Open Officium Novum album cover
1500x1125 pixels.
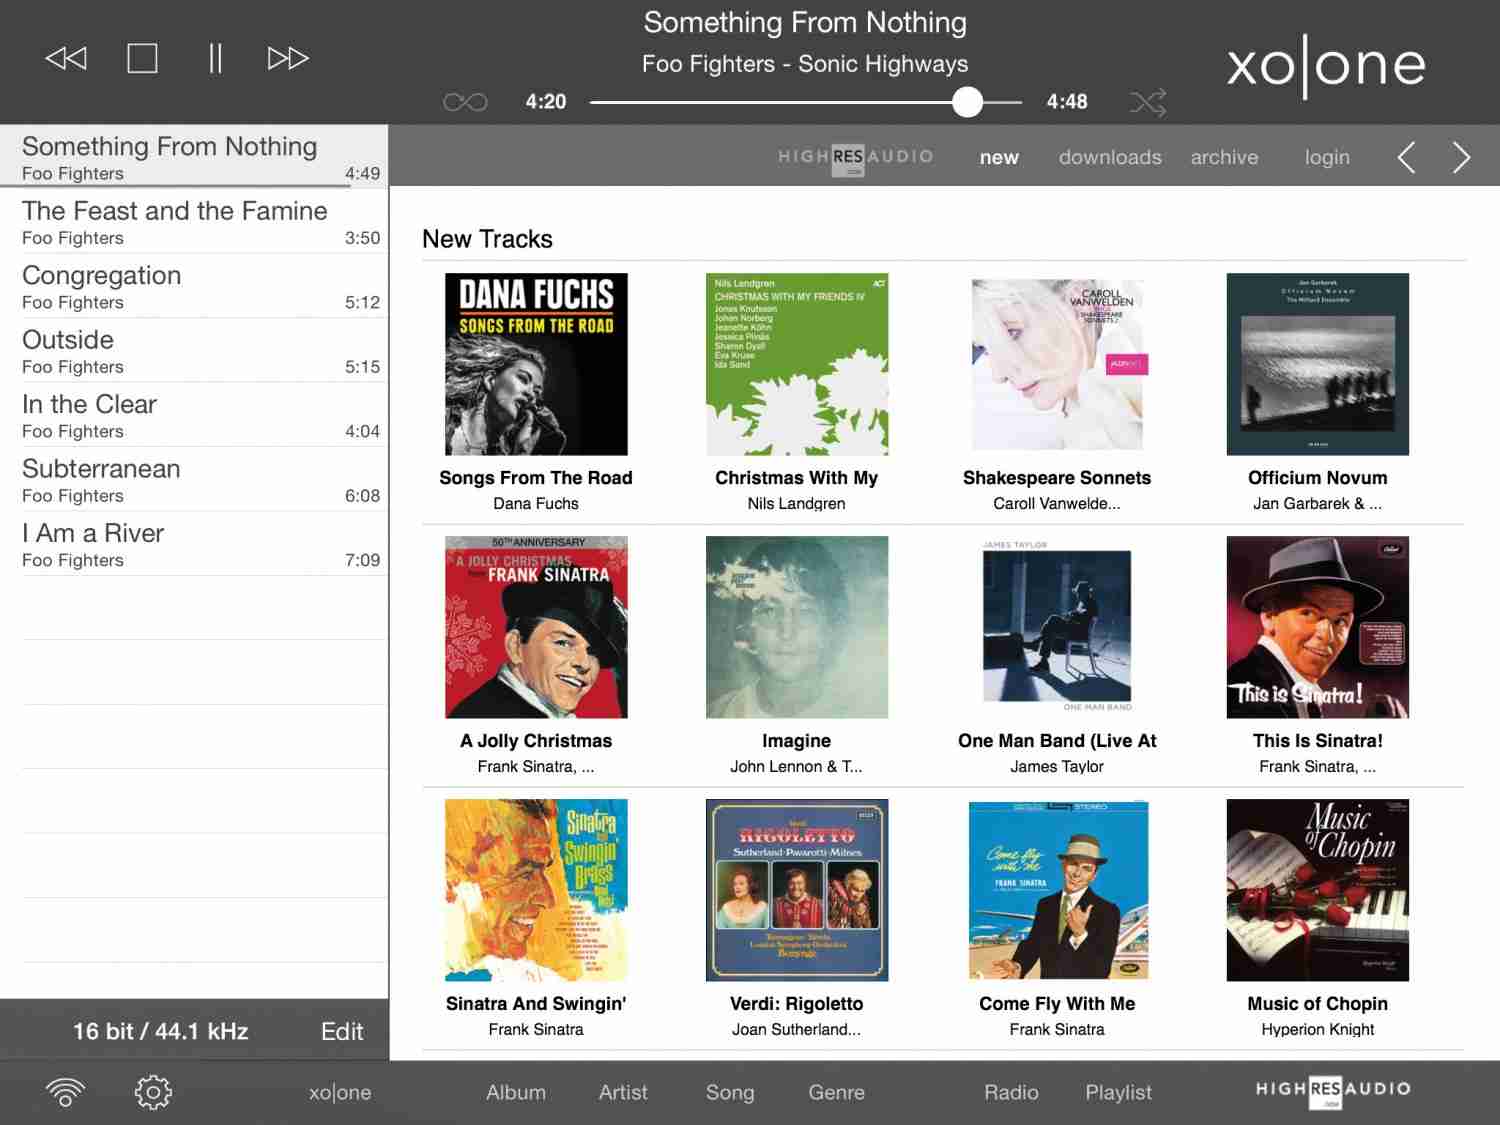(x=1318, y=364)
